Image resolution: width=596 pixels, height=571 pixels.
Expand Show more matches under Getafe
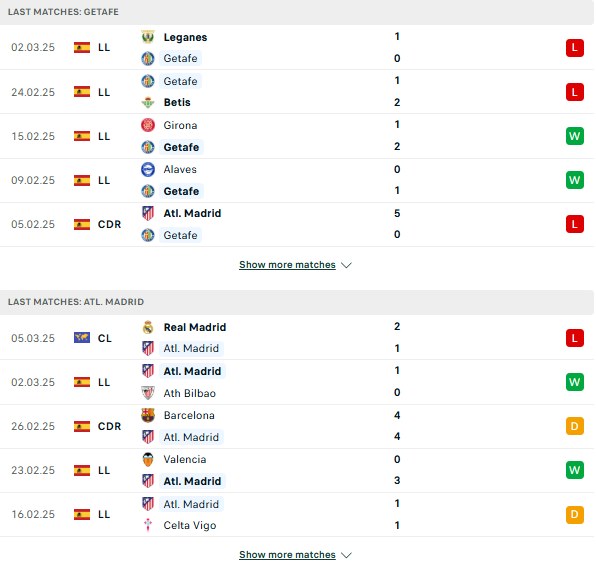click(287, 265)
